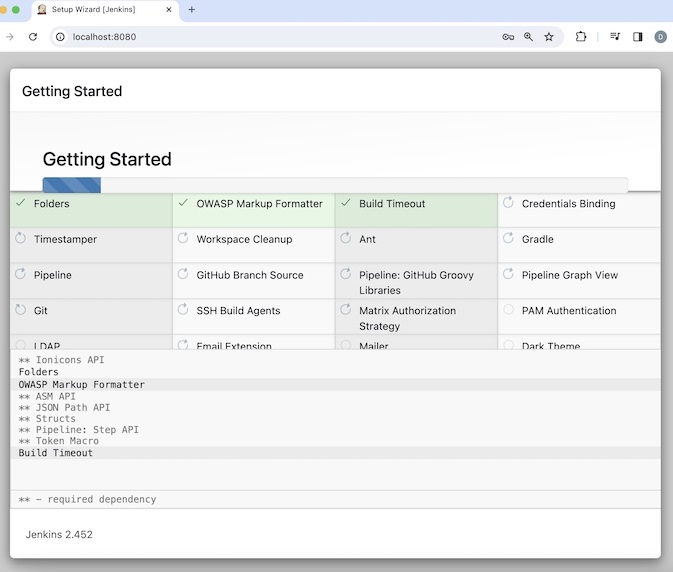
Task: Open the Chrome profile avatar
Action: [x=661, y=37]
